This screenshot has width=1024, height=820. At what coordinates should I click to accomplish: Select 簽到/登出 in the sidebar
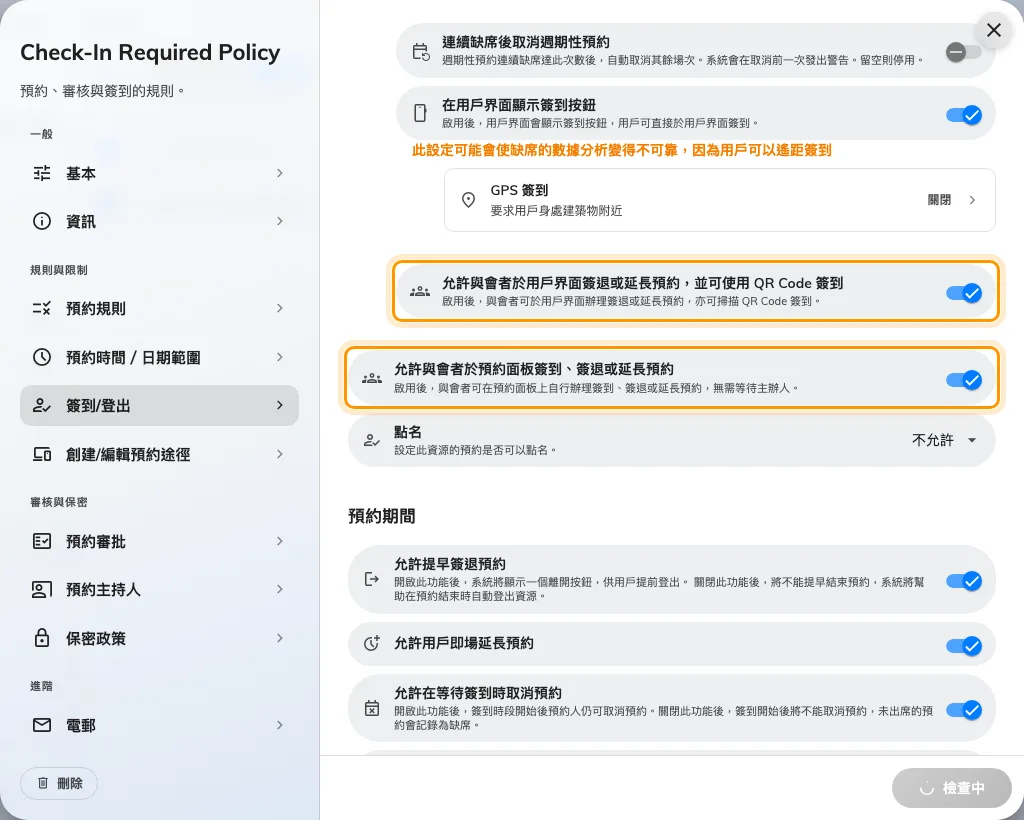point(159,405)
